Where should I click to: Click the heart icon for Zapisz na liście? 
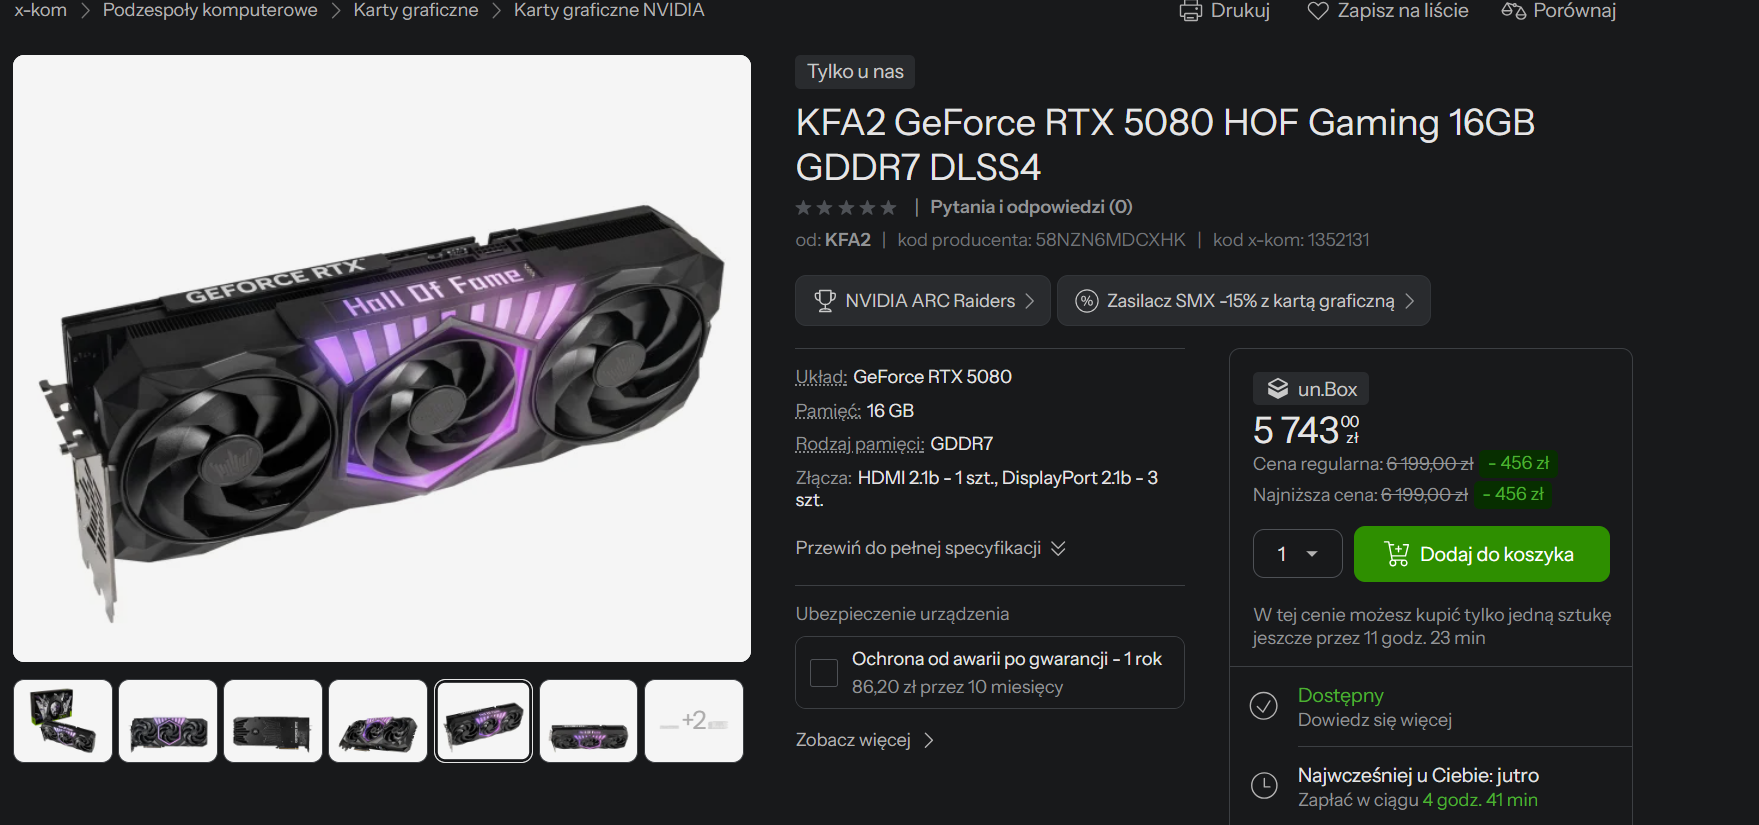coord(1318,11)
